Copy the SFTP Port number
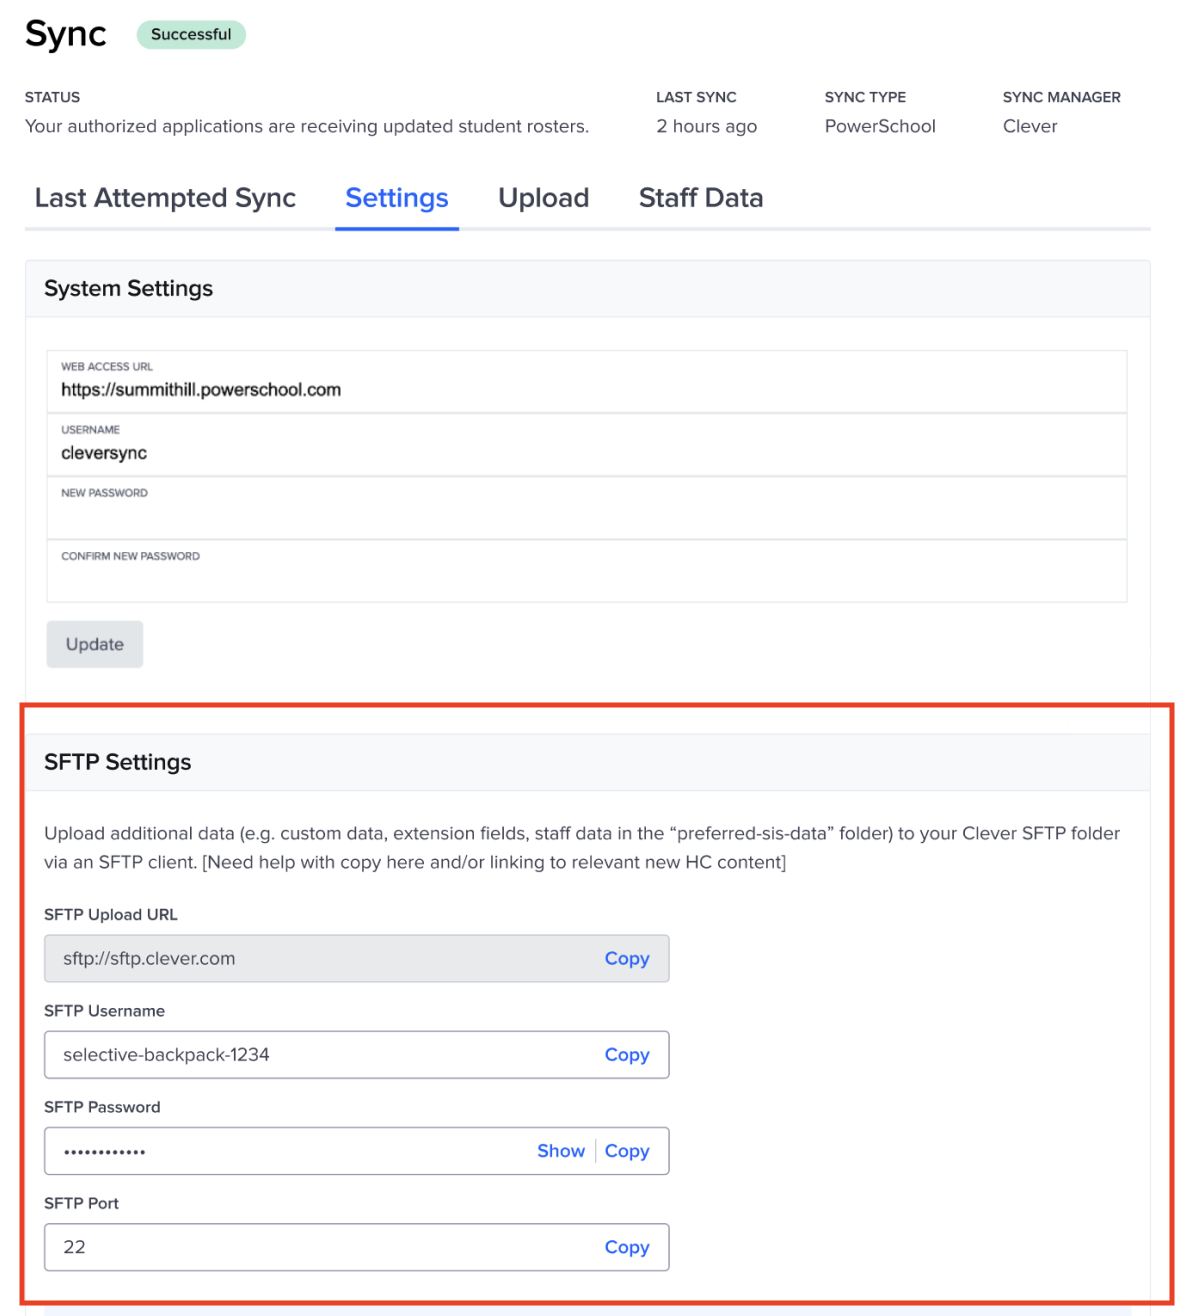Image resolution: width=1196 pixels, height=1316 pixels. point(626,1247)
